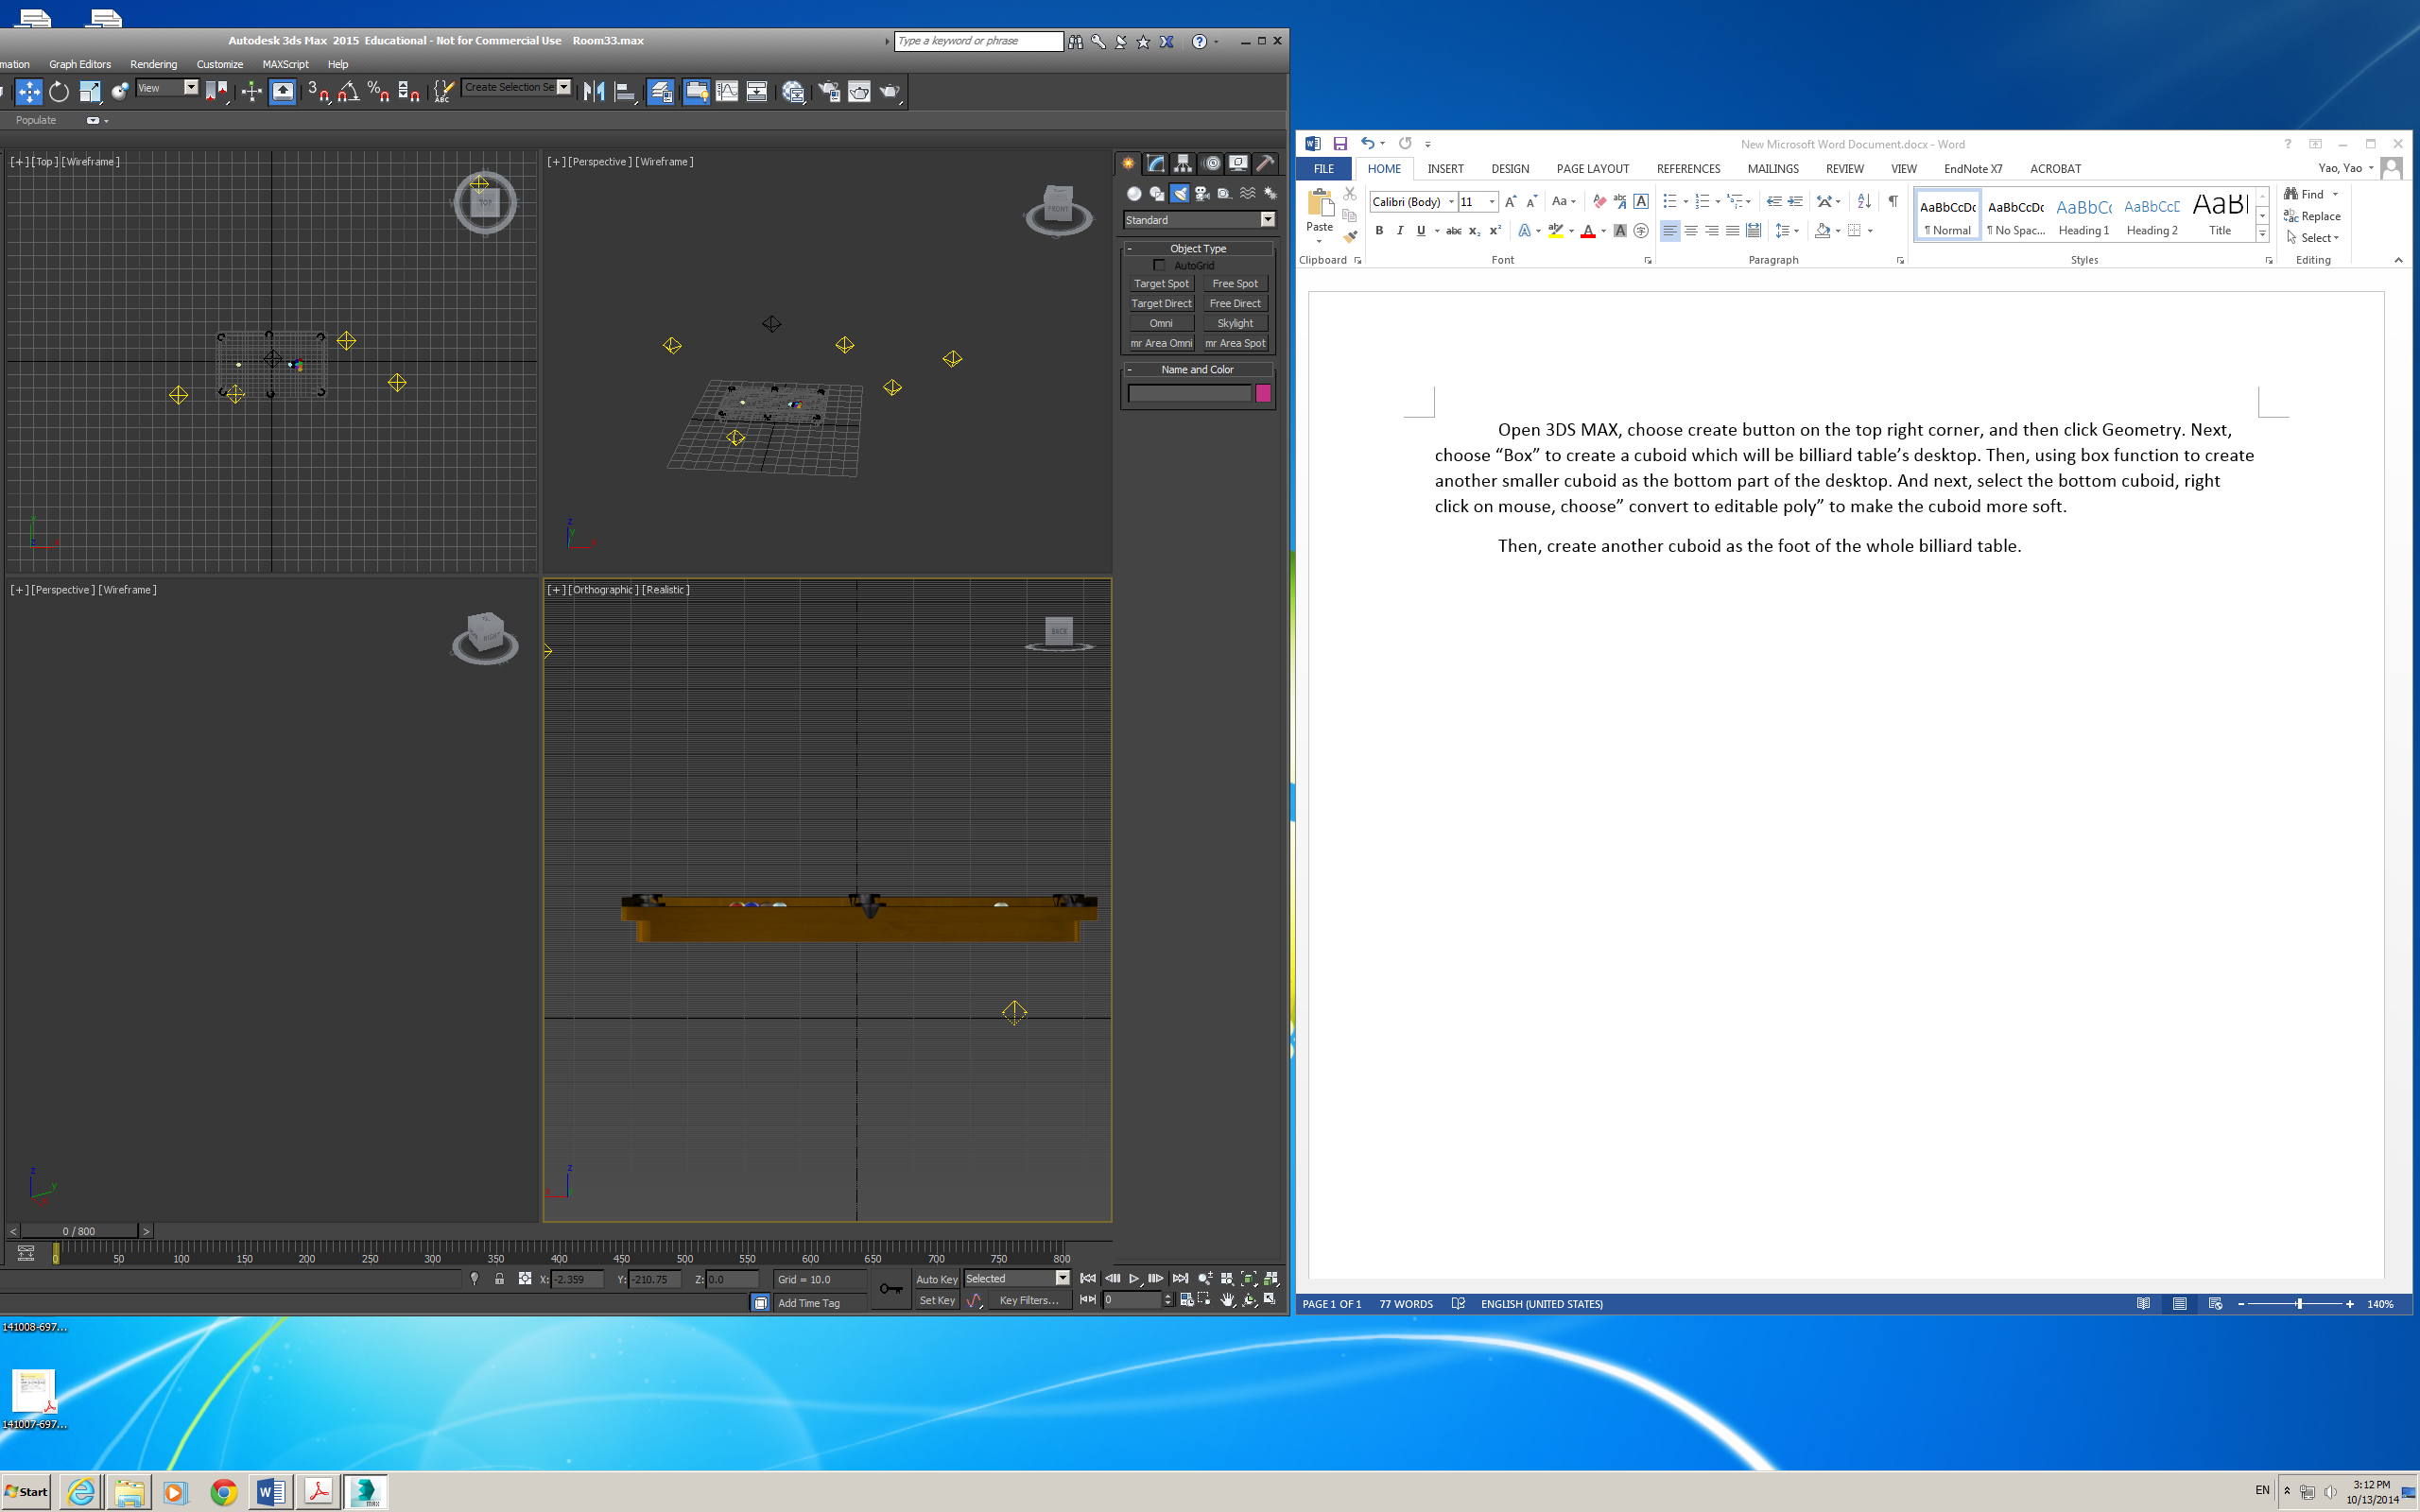Apply the Heading 1 style
The height and width of the screenshot is (1512, 2420).
point(2084,215)
